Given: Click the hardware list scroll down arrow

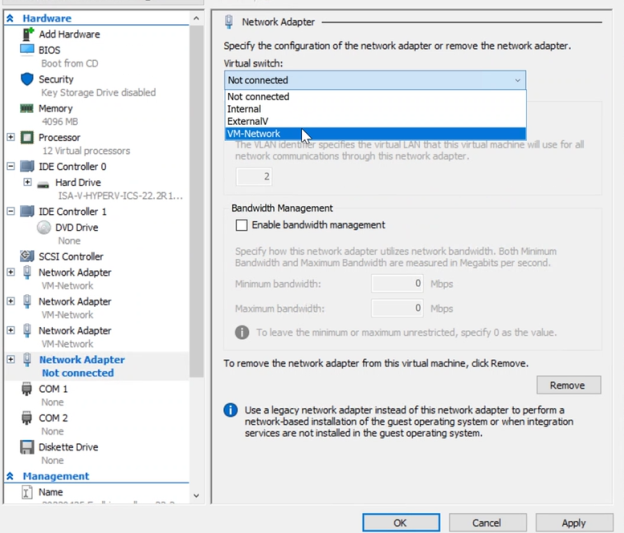Looking at the screenshot, I should [196, 496].
